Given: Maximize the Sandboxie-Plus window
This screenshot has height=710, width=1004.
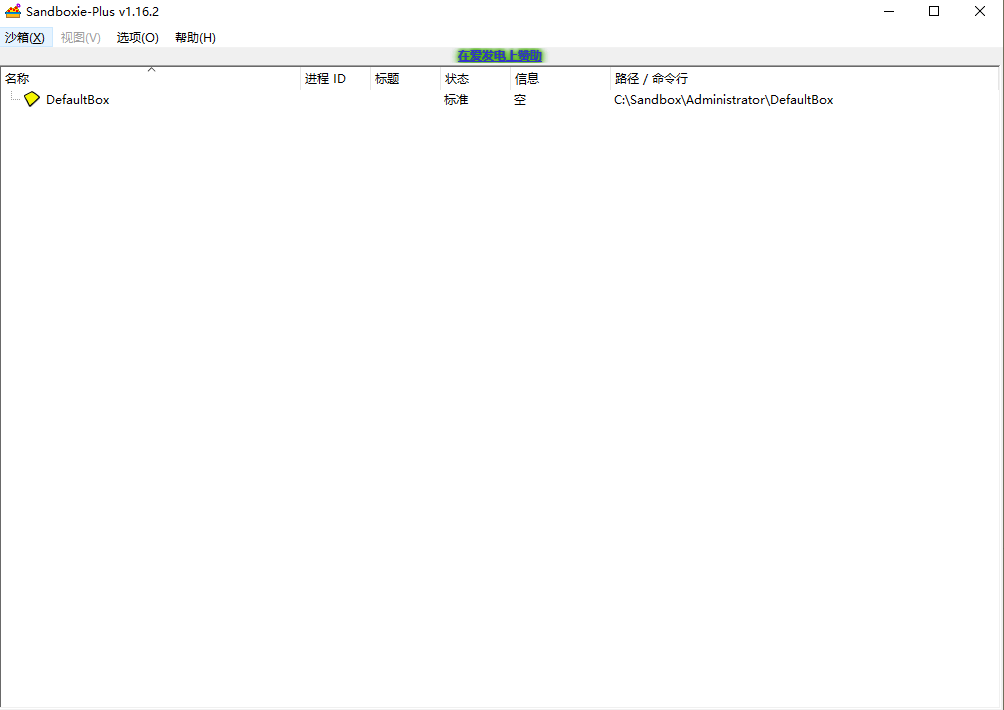Looking at the screenshot, I should tap(934, 11).
